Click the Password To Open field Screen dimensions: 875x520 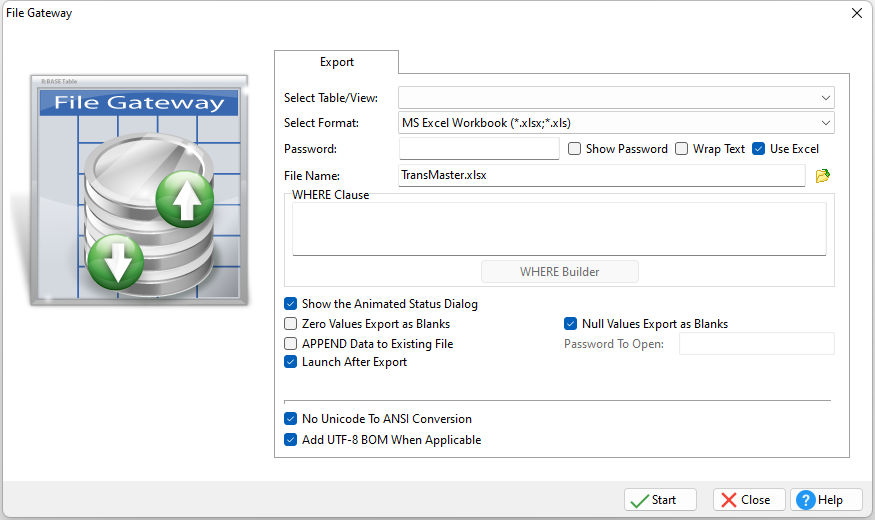click(757, 344)
